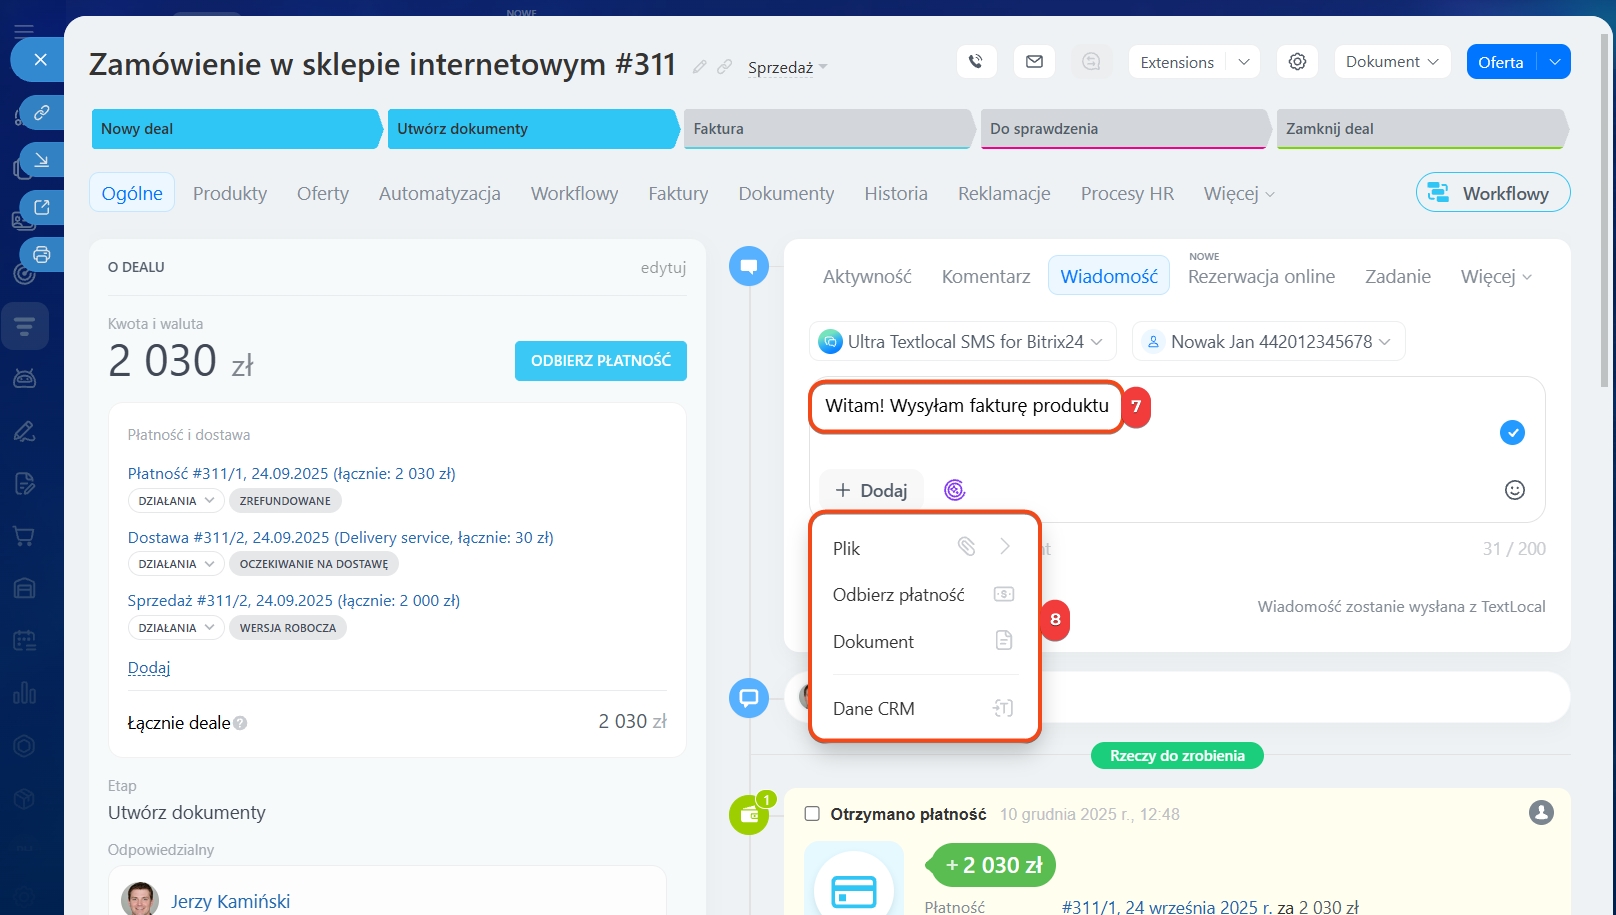Copy deal link using chain icon
Image resolution: width=1616 pixels, height=915 pixels.
[725, 67]
